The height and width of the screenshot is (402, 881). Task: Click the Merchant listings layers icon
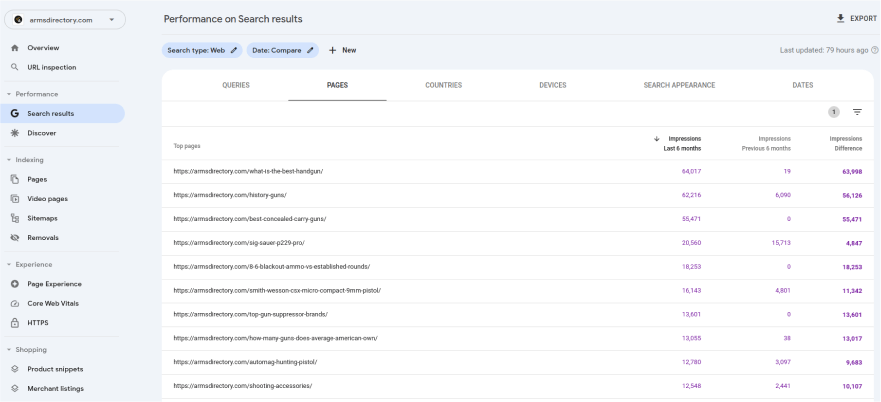click(x=15, y=389)
